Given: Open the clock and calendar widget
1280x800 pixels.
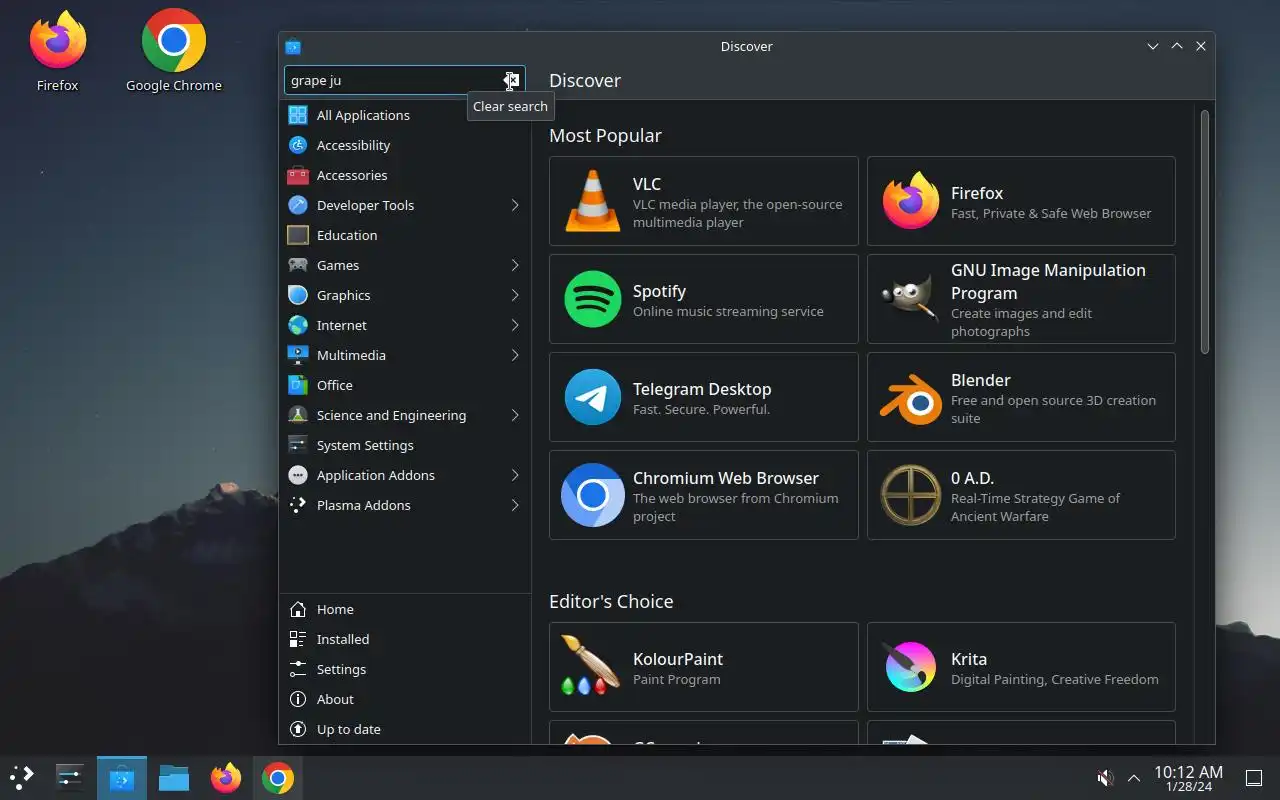Looking at the screenshot, I should [x=1188, y=778].
